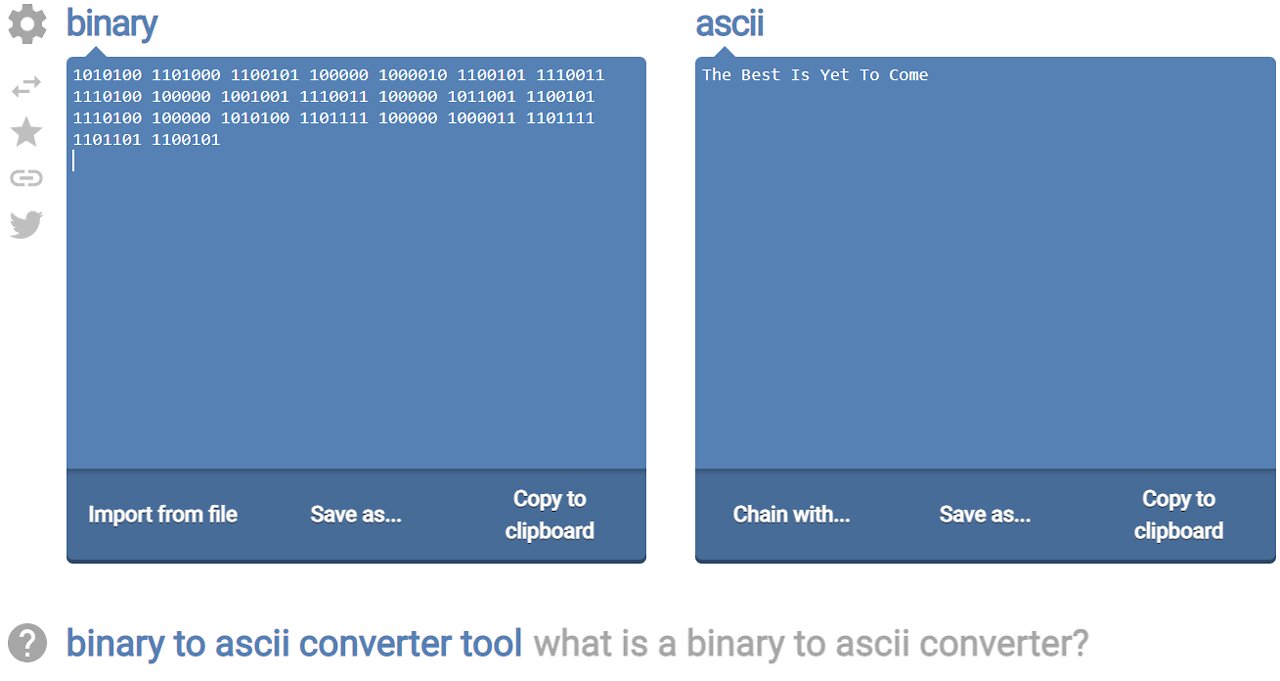Open the settings gear icon
1280x681 pixels.
[x=27, y=24]
